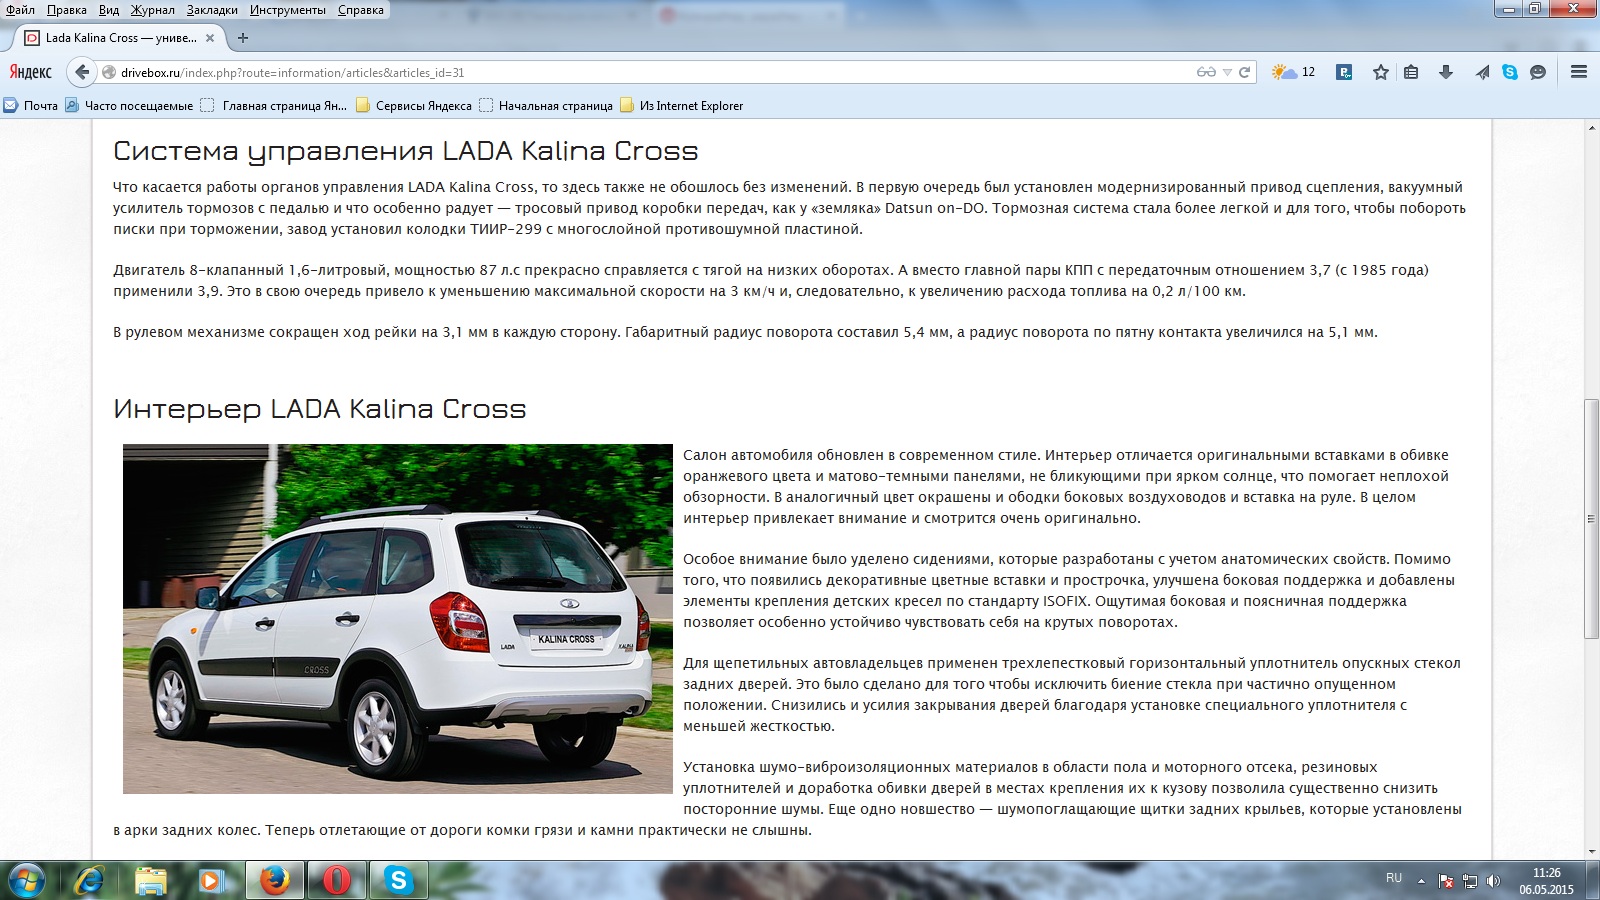Click paragraph starting 'Двигатель 8-клапанный'
Viewport: 1600px width, 900px height.
click(x=771, y=281)
